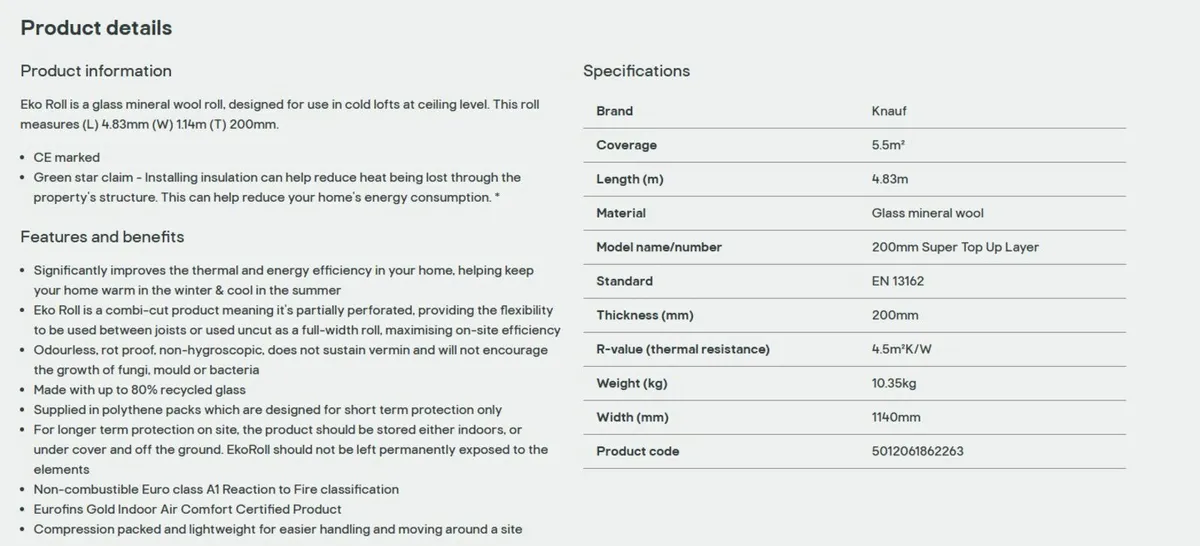Select the 200mm Super Top Up Layer value
The width and height of the screenshot is (1200, 546).
pos(955,247)
